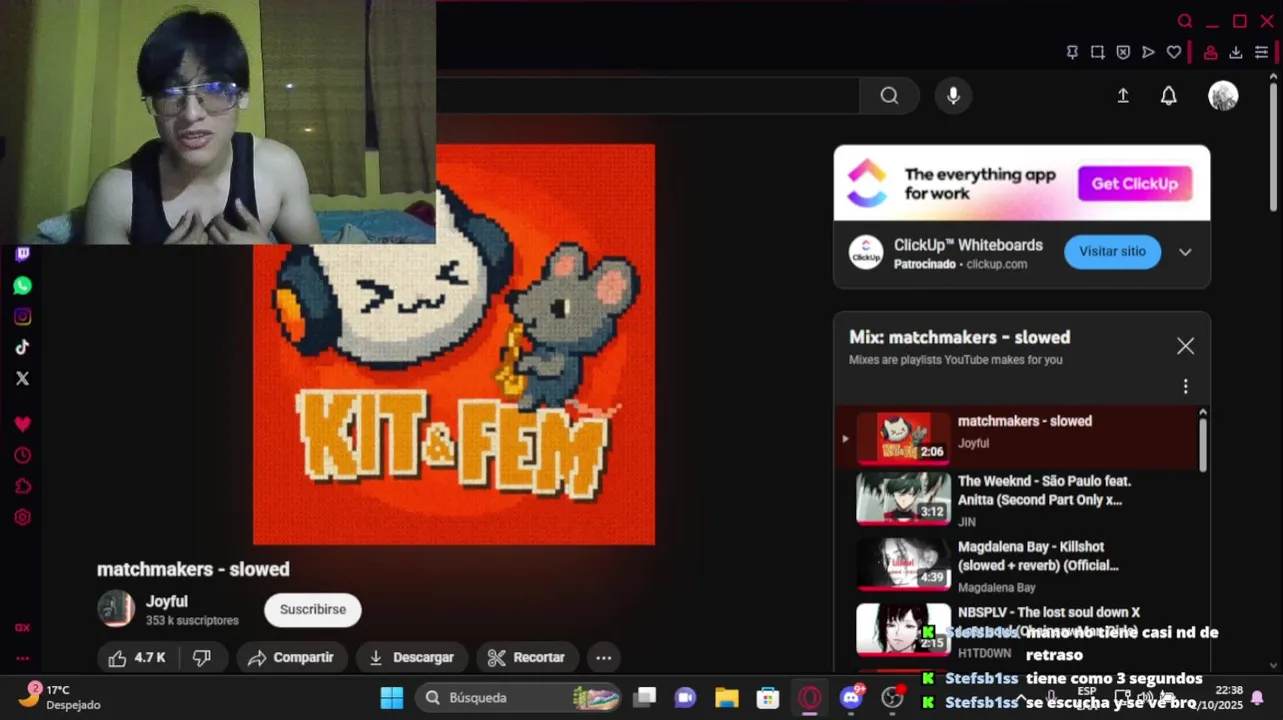Open the weather widget showing 17°C
Viewport: 1283px width, 720px height.
(58, 697)
